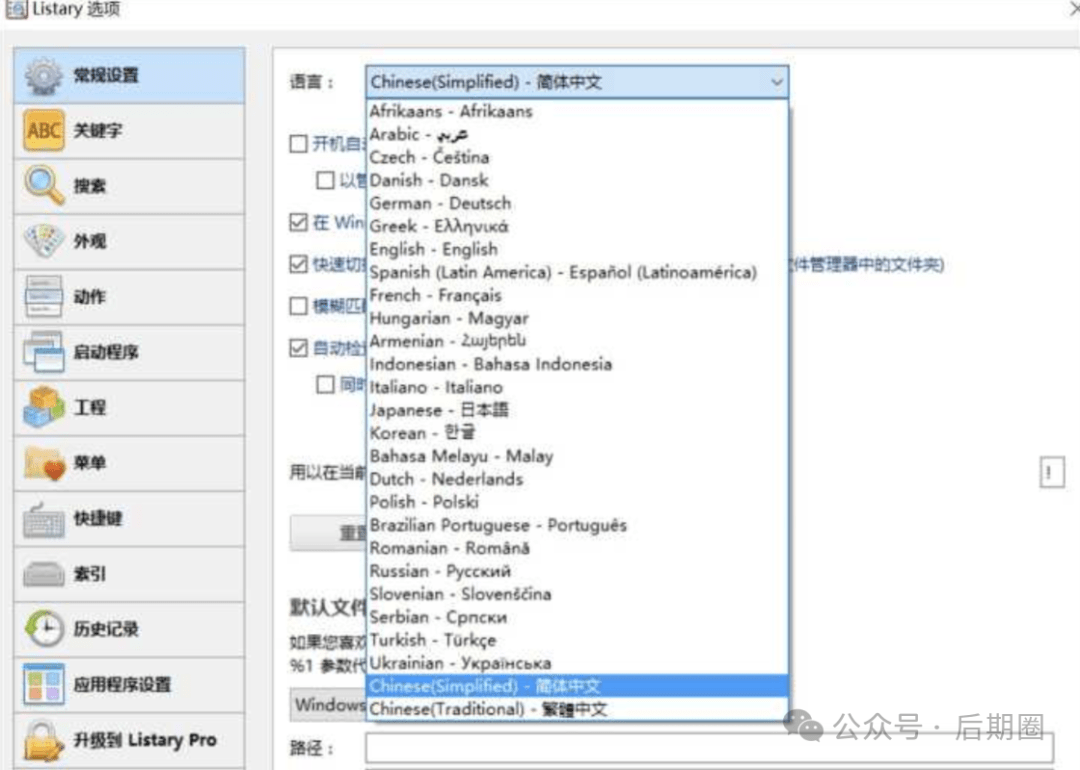Click the Upgrade to Listary Pro lock icon

point(43,740)
